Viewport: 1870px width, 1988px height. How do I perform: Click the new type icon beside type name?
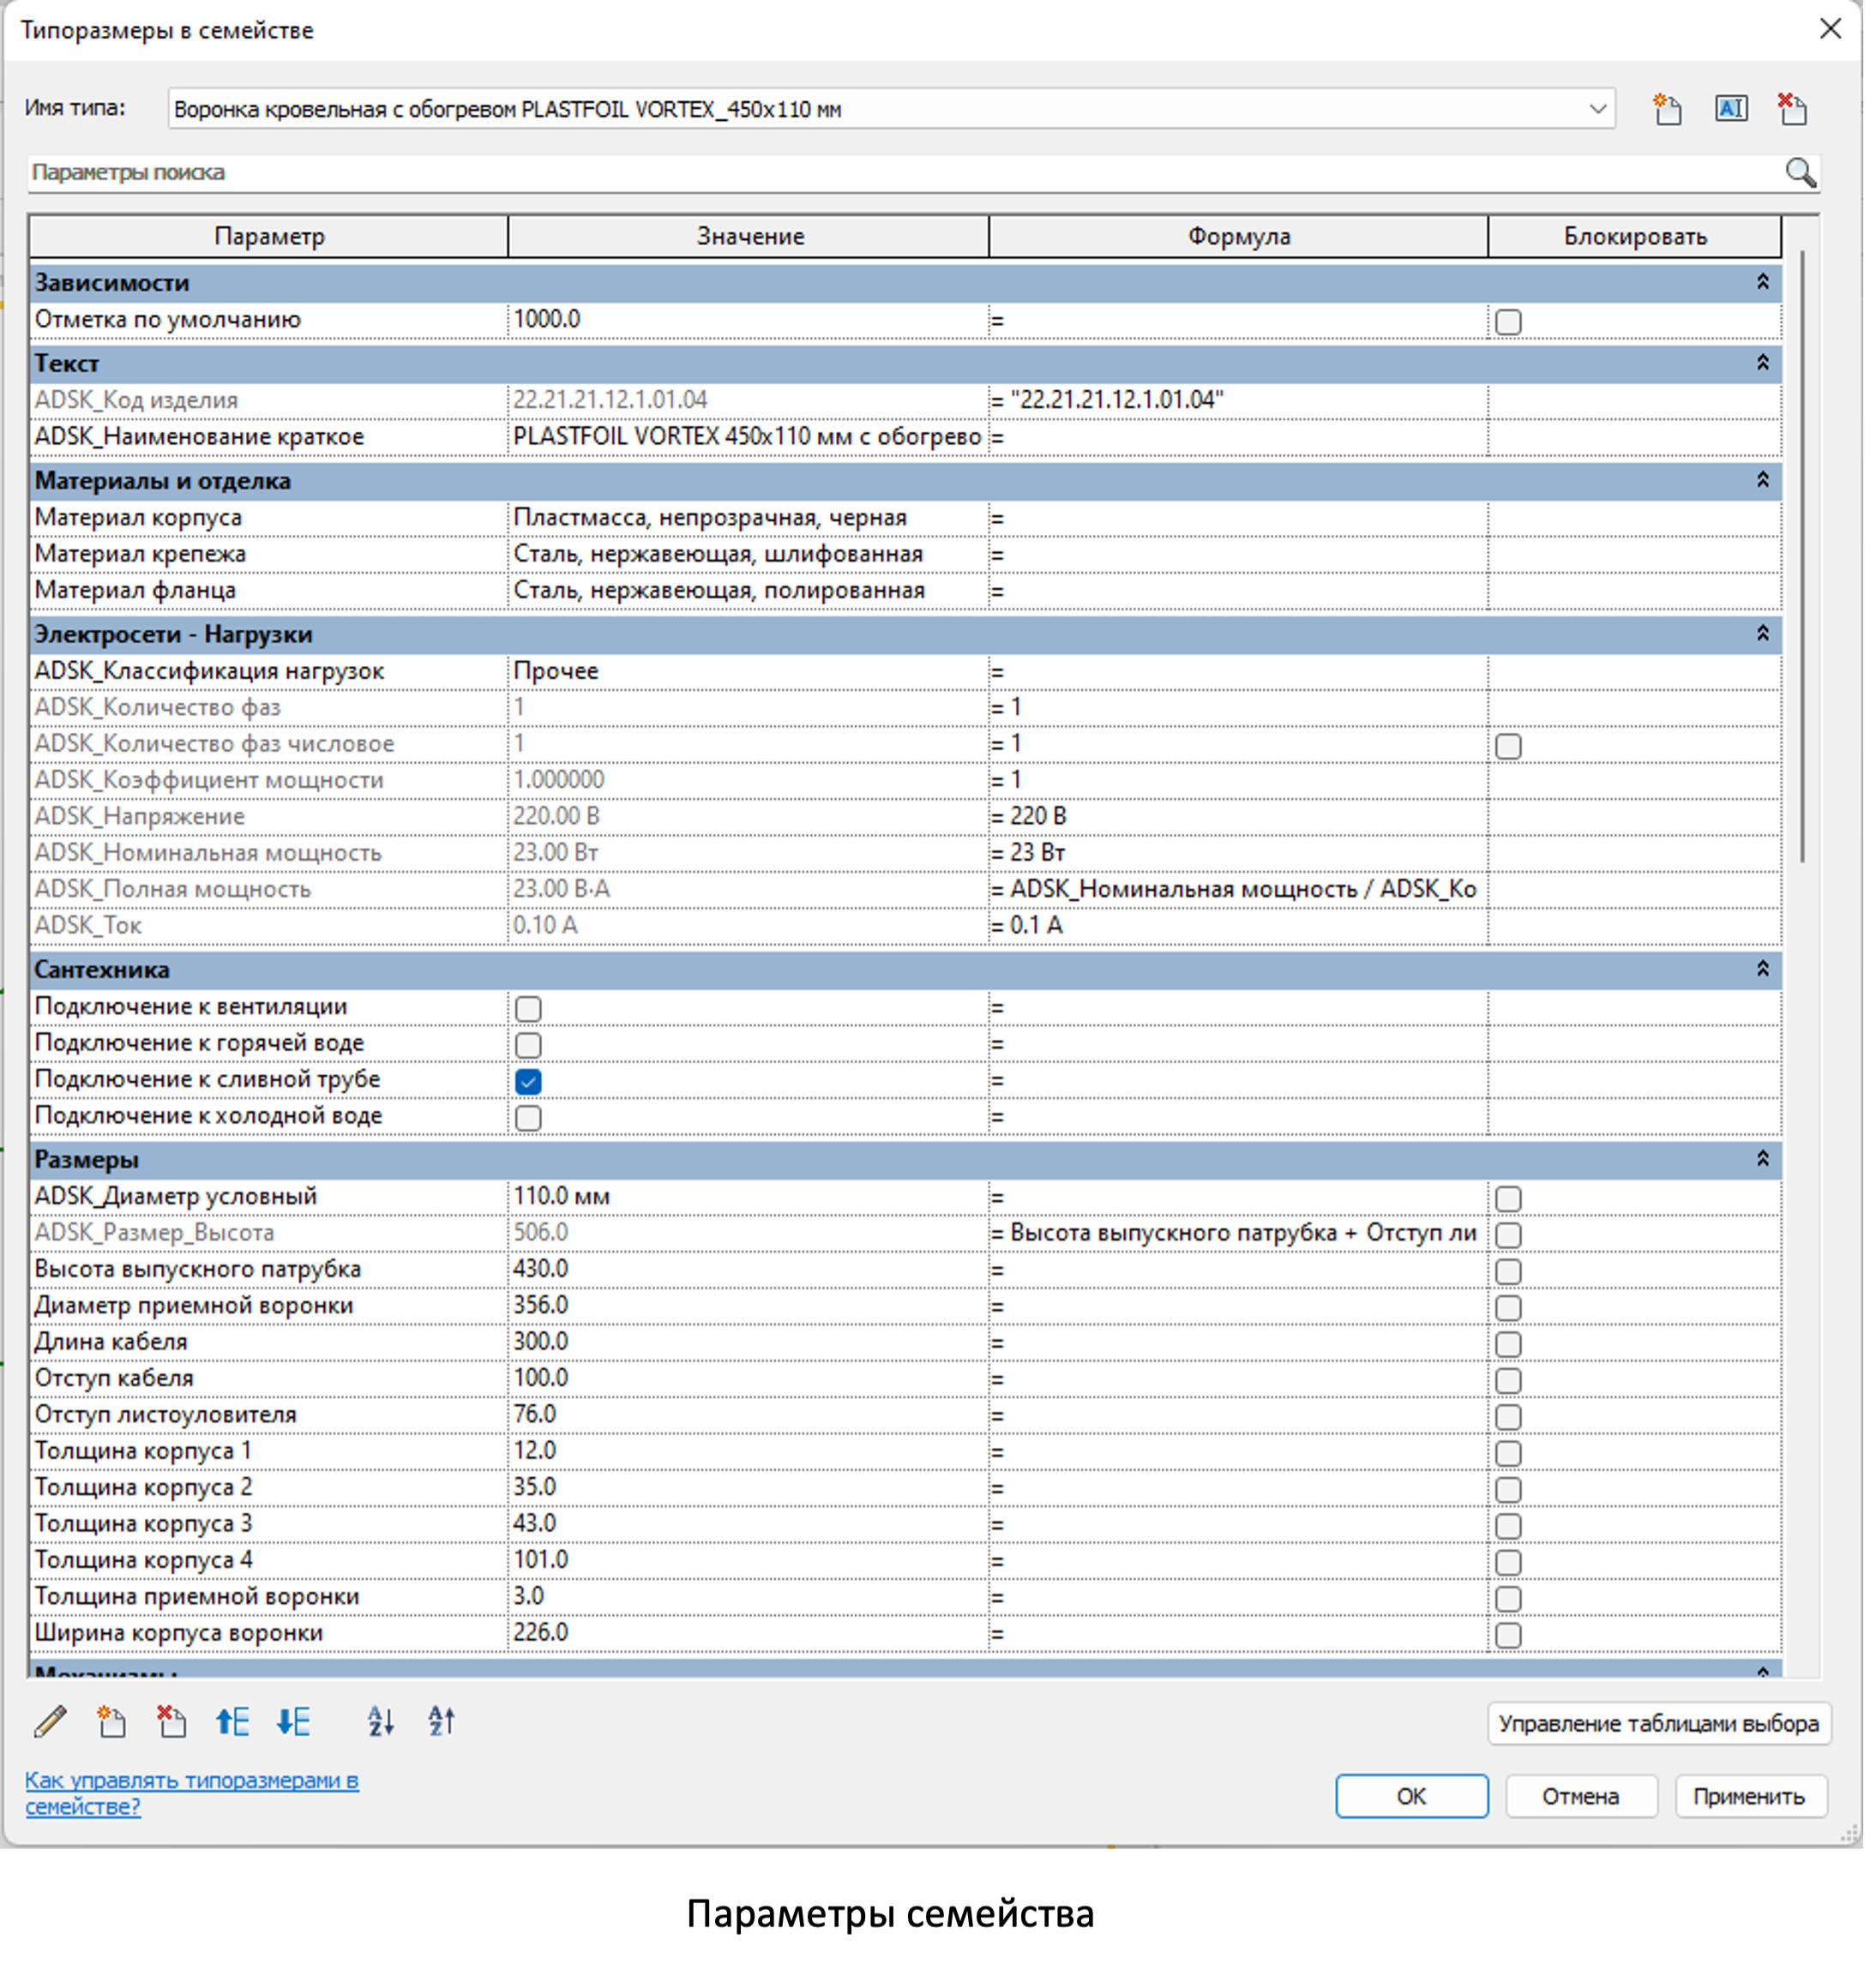click(1666, 108)
